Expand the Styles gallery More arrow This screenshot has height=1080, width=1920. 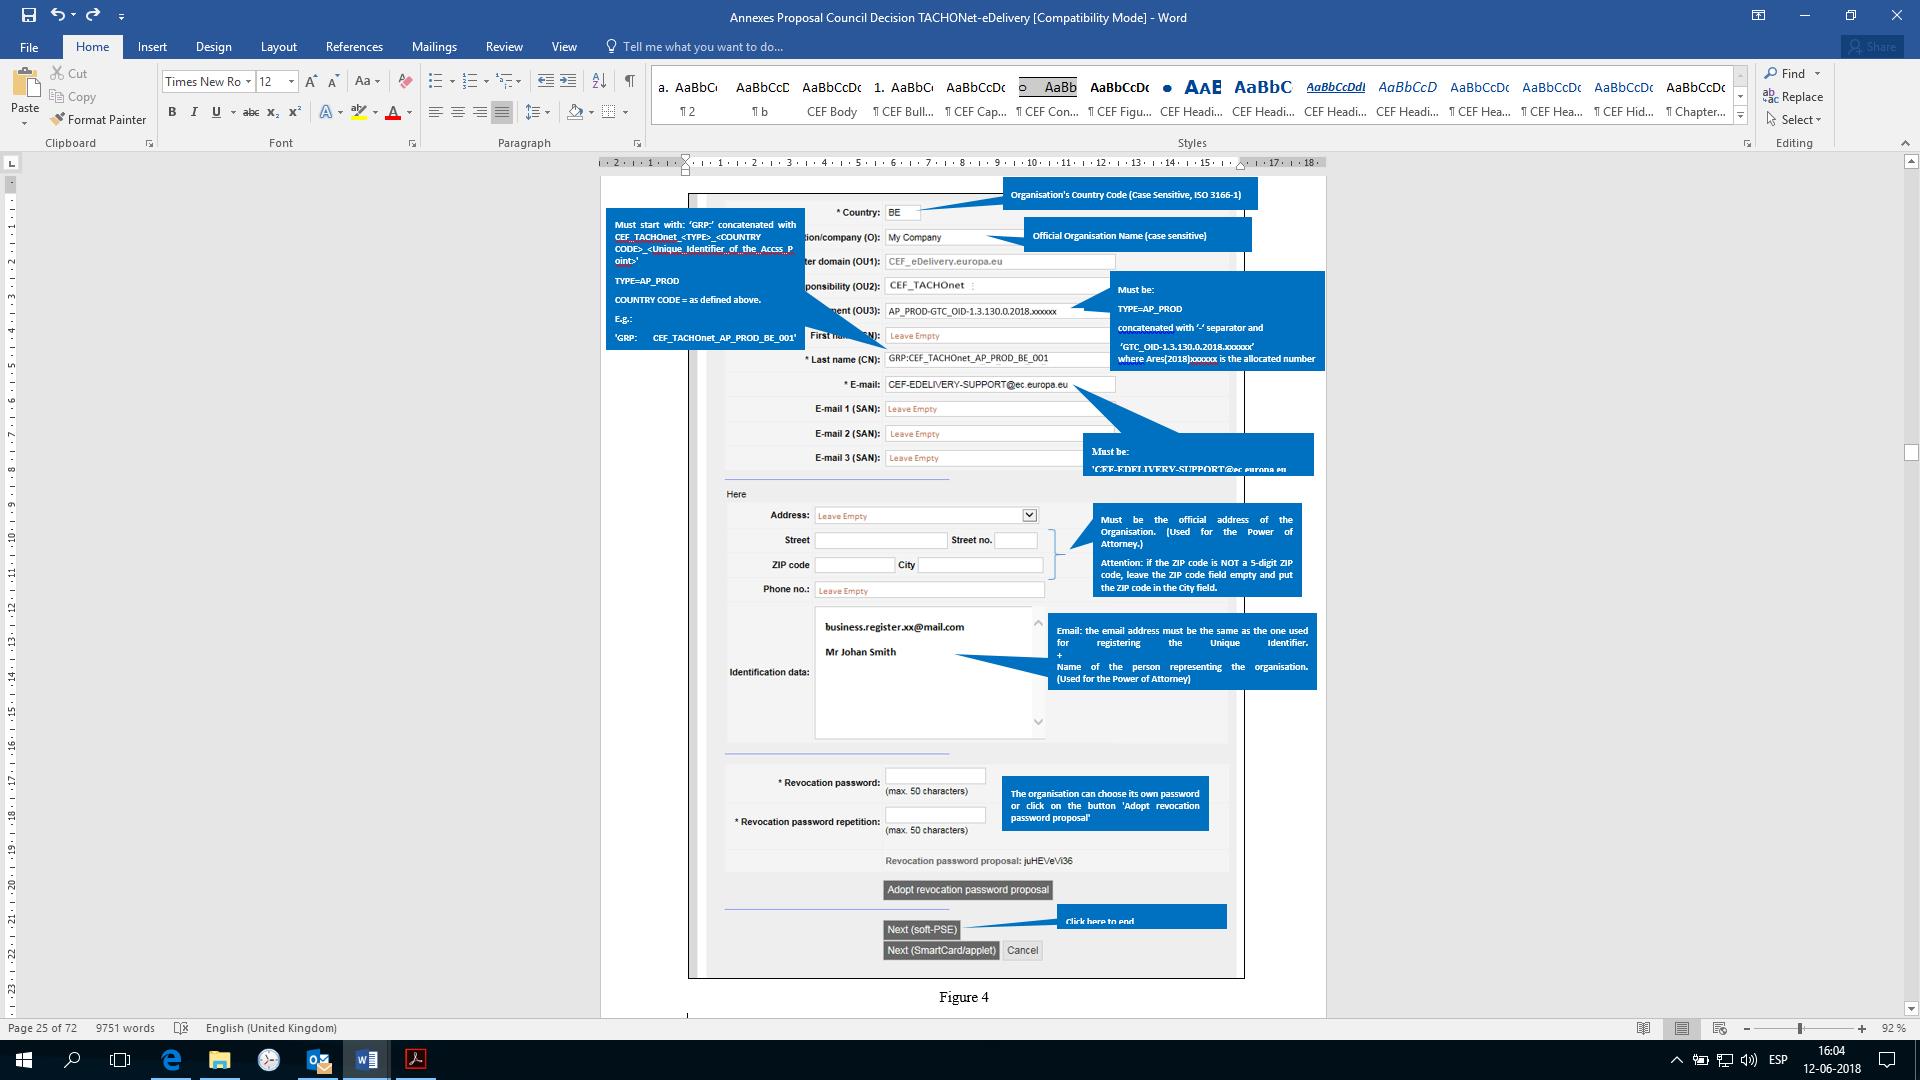pos(1740,117)
